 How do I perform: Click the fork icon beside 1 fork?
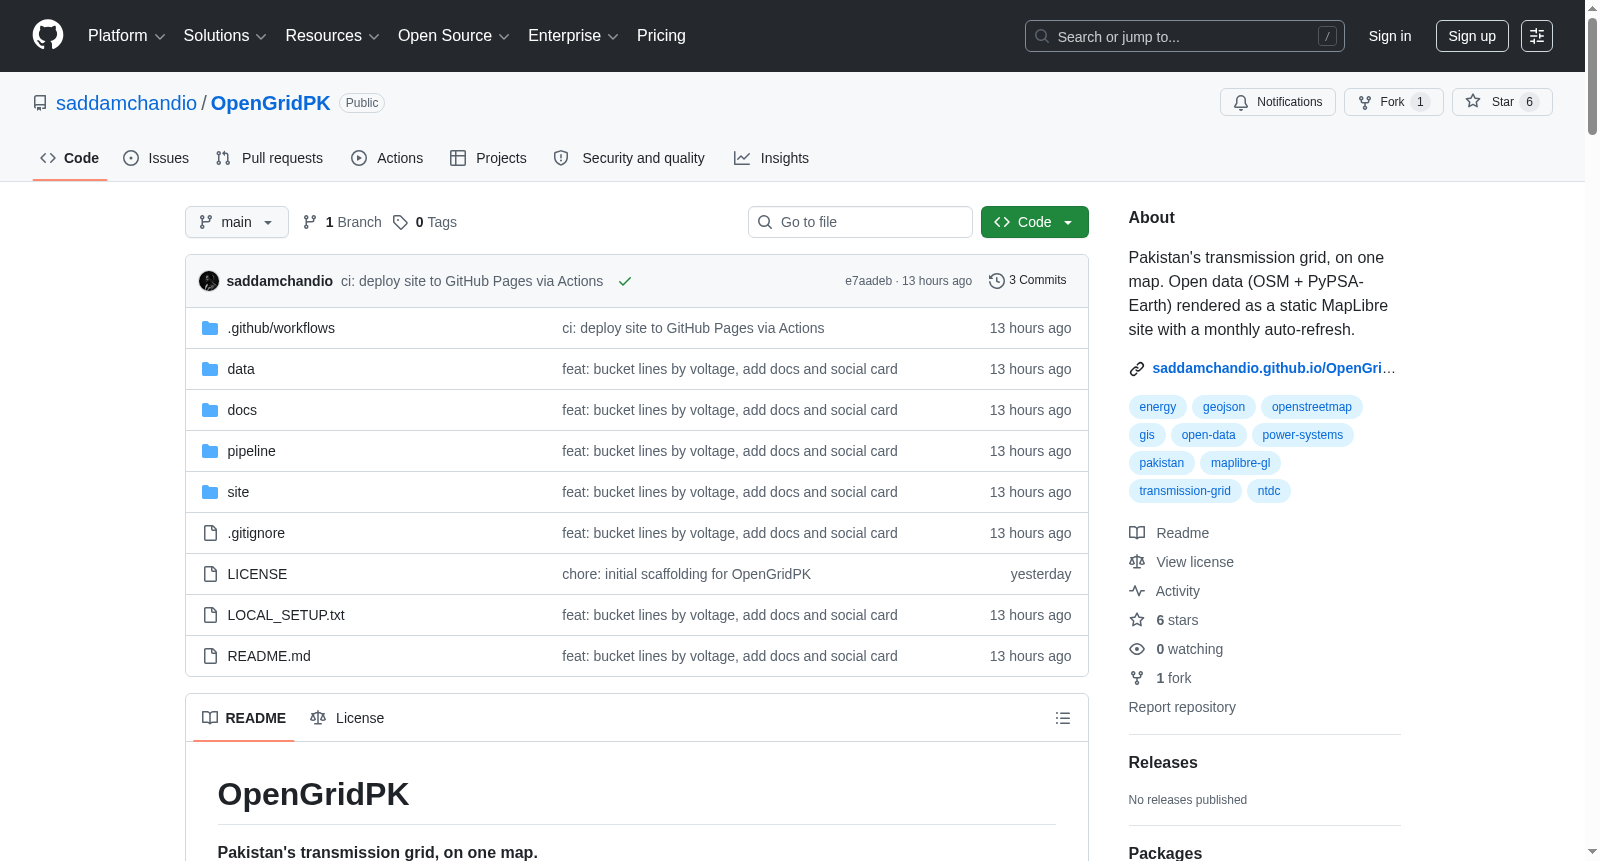[1137, 678]
